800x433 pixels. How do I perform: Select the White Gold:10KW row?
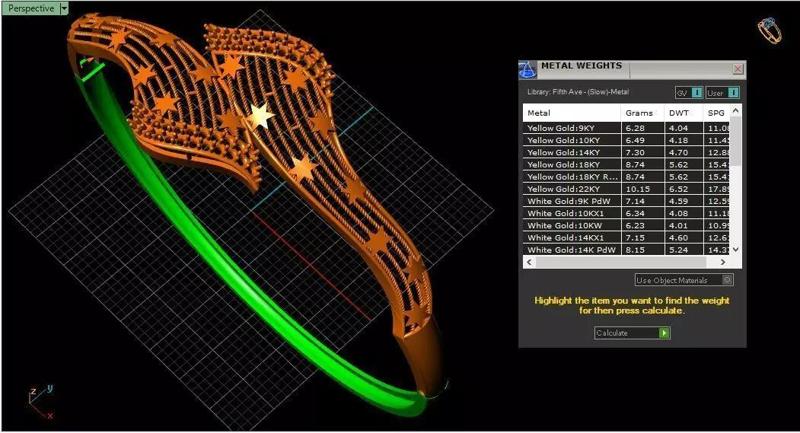point(627,225)
